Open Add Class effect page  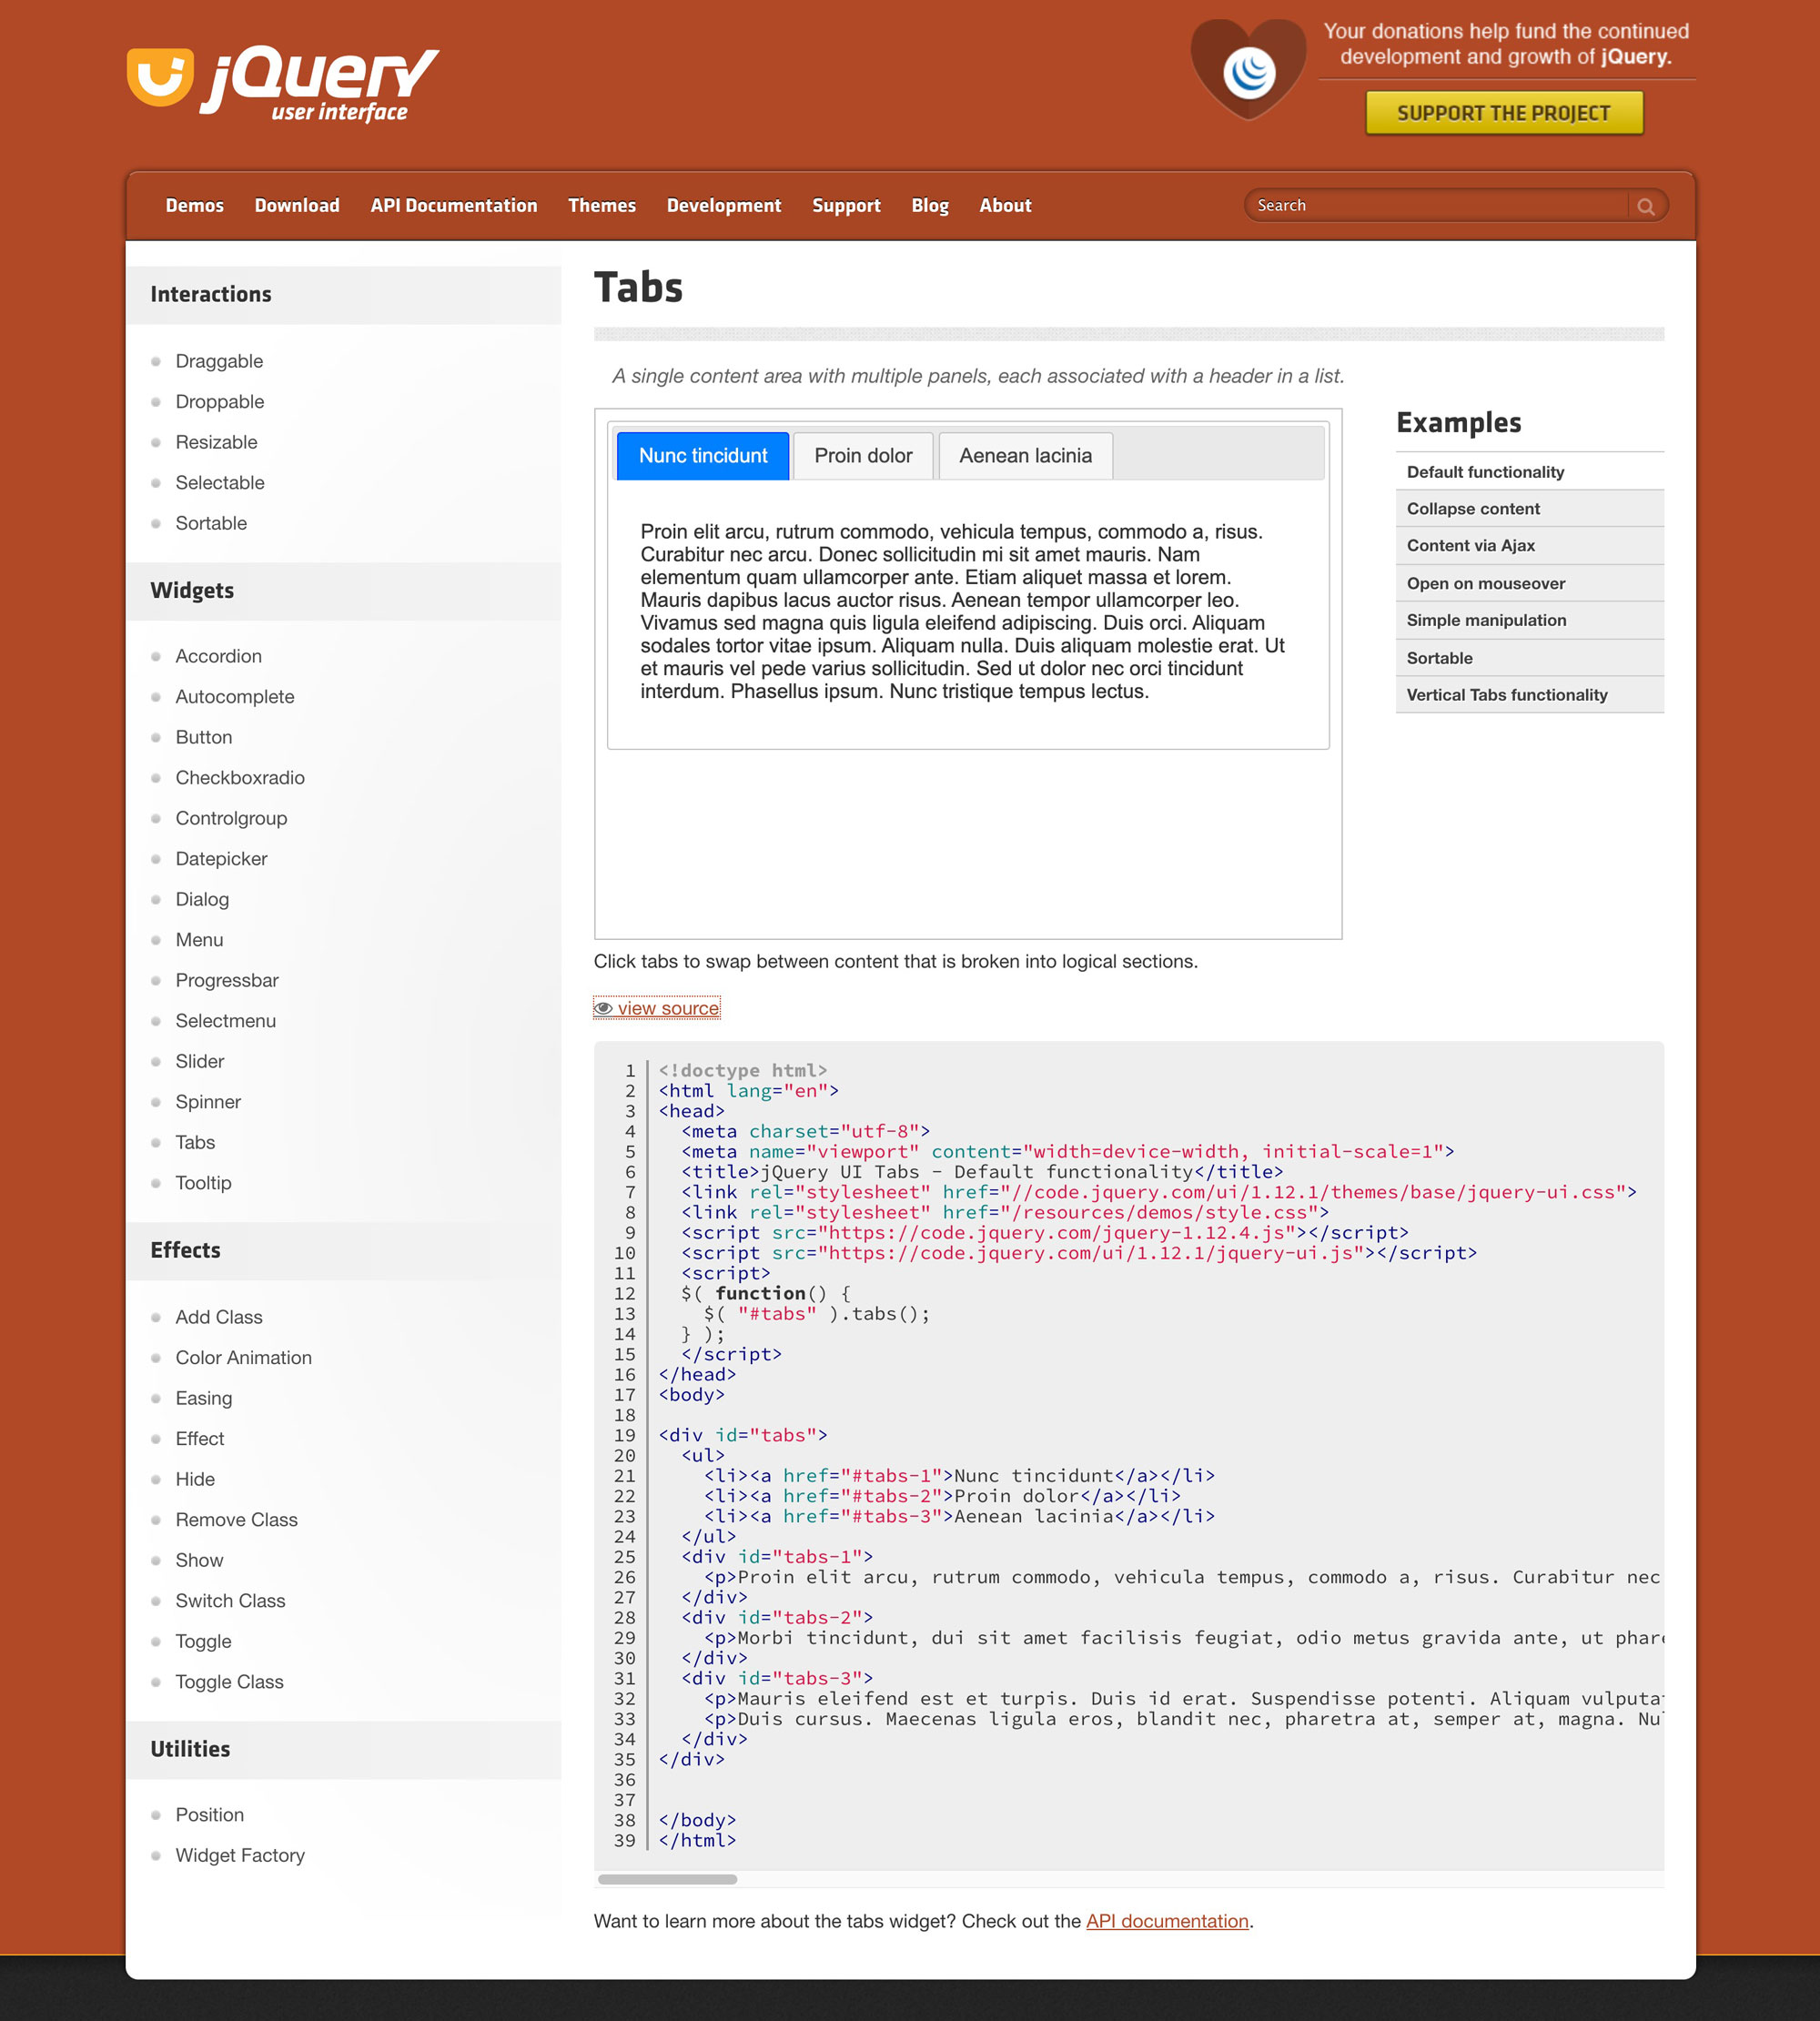tap(219, 1317)
